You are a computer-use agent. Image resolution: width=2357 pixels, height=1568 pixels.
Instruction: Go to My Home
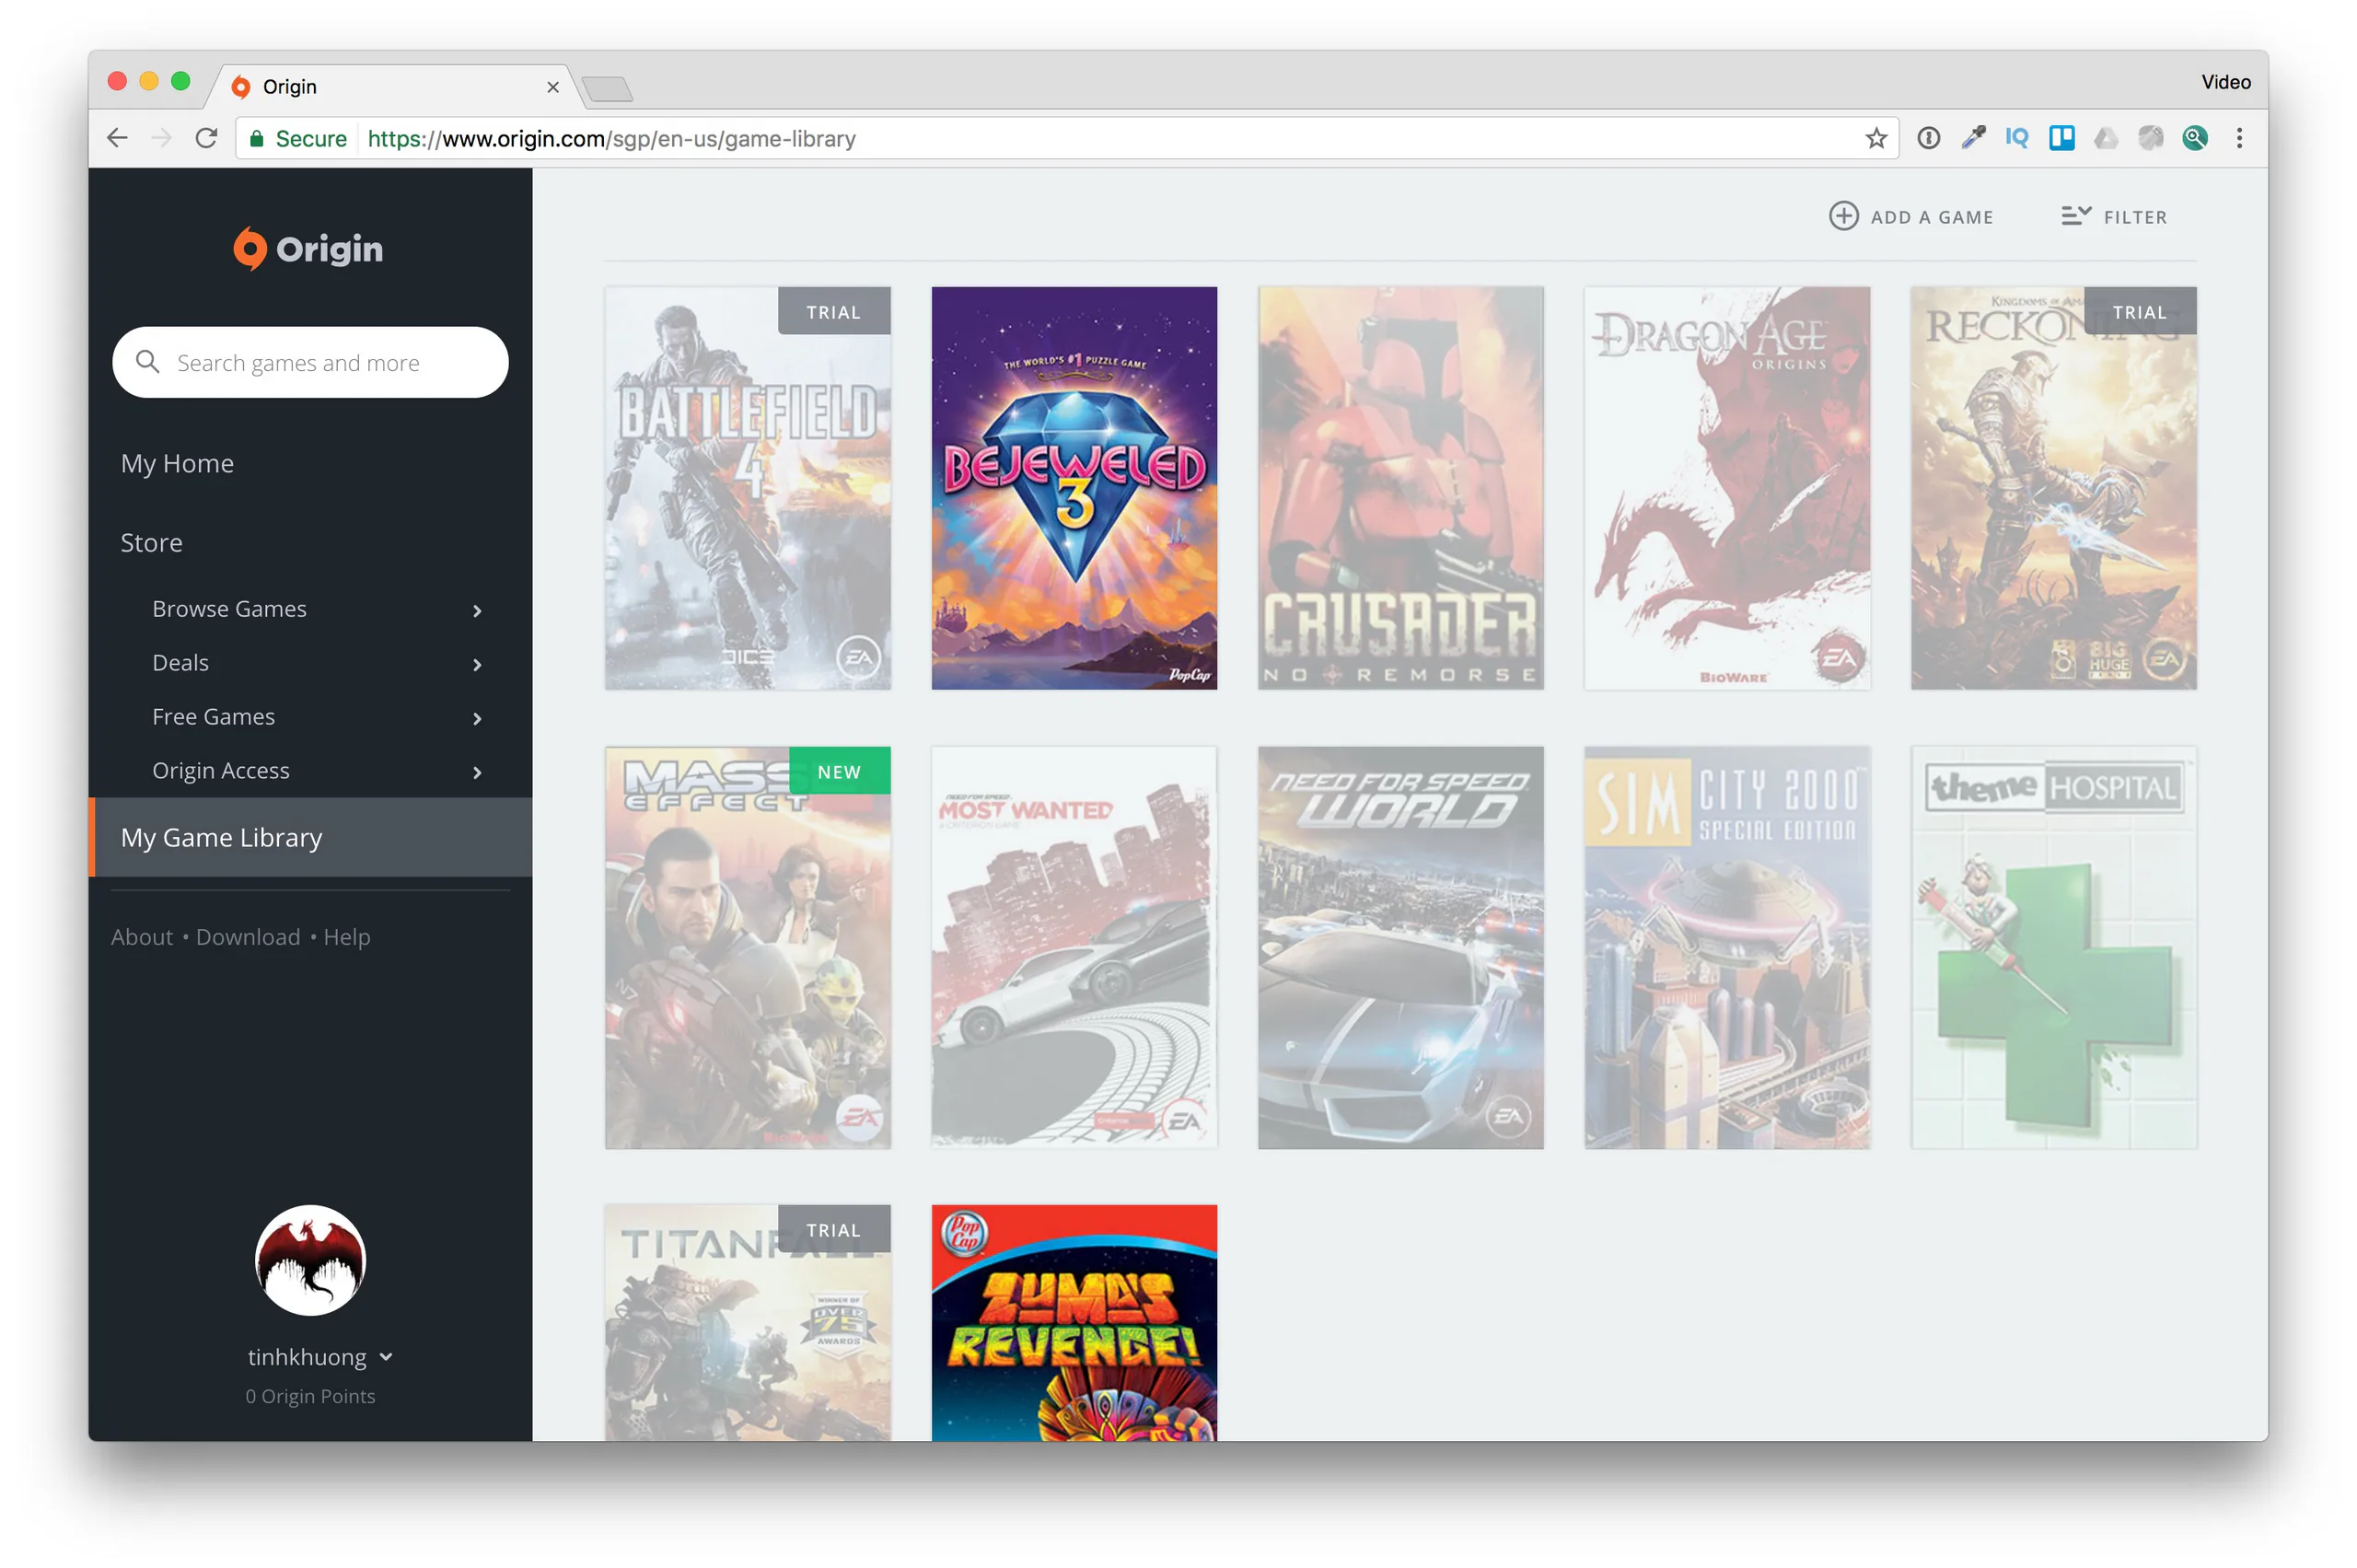[177, 463]
